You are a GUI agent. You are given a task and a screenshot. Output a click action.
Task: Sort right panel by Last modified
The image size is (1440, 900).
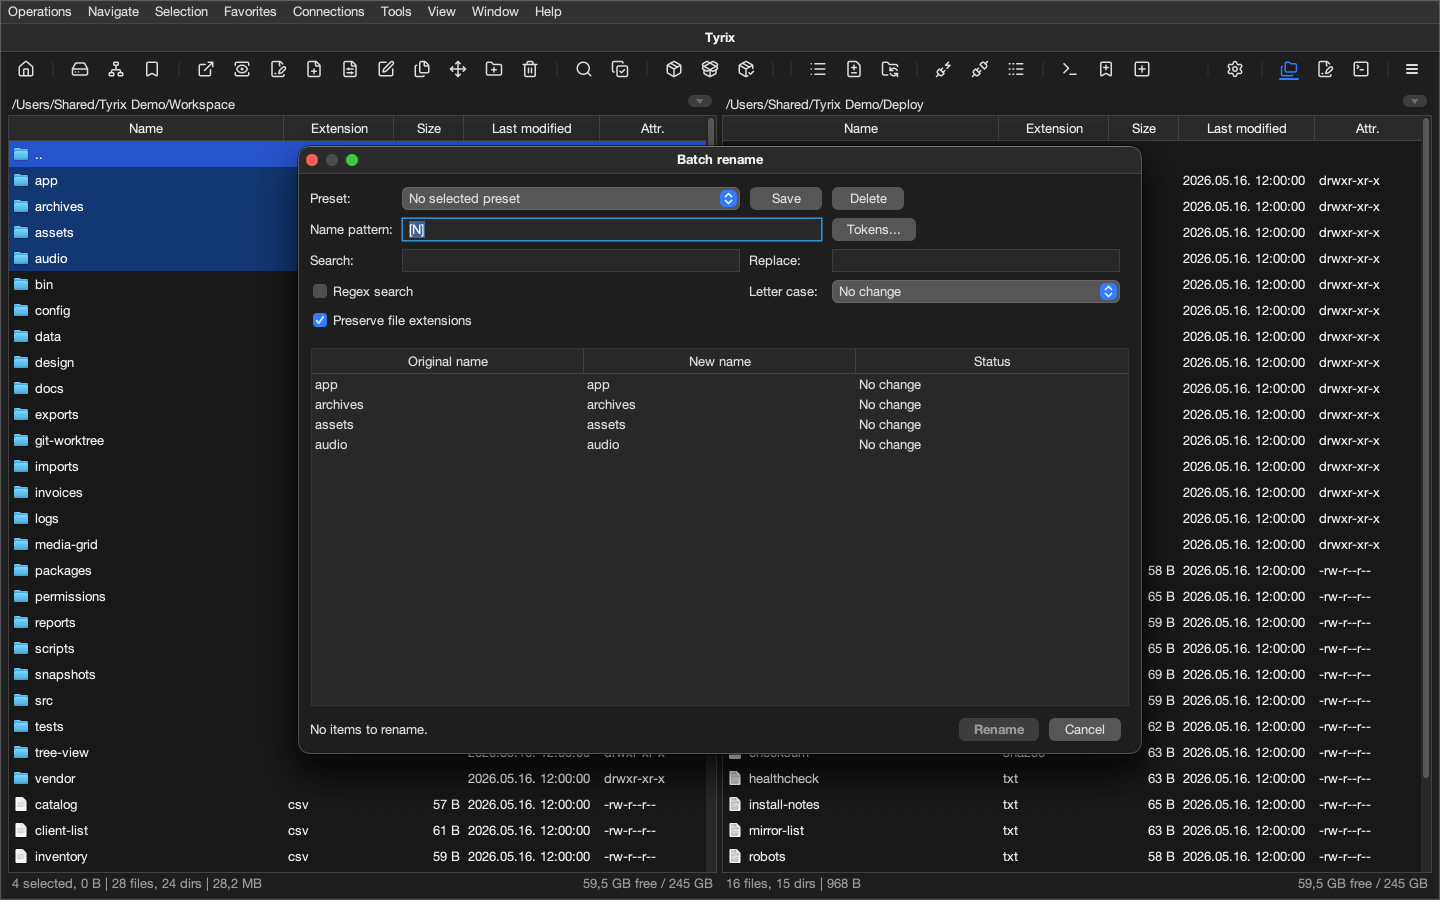[x=1246, y=128]
